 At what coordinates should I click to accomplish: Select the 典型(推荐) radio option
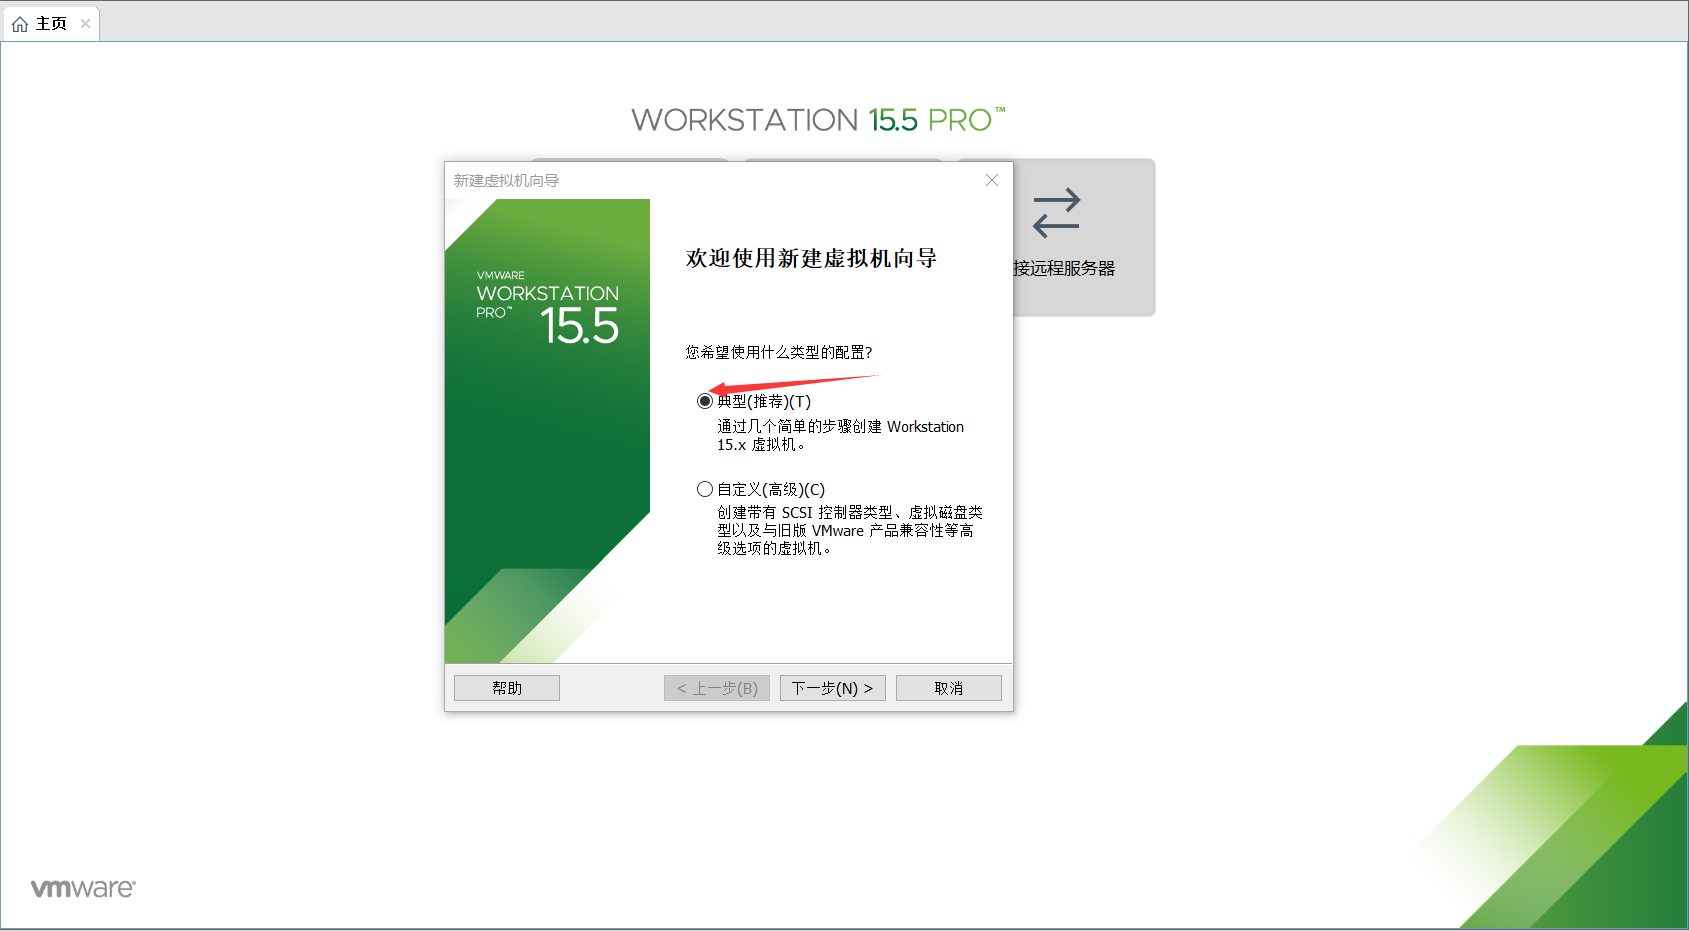[x=705, y=401]
